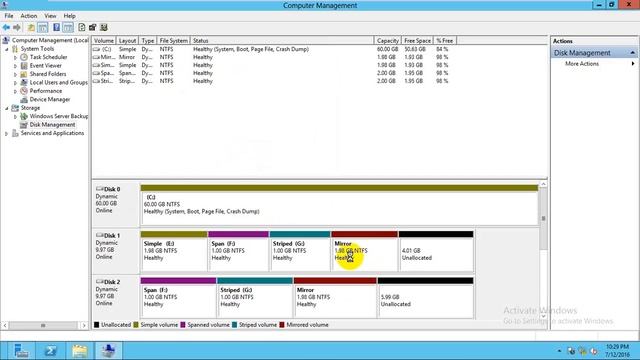Click the Disk 2 drive icon
Viewport: 640px width, 360px height.
point(100,282)
